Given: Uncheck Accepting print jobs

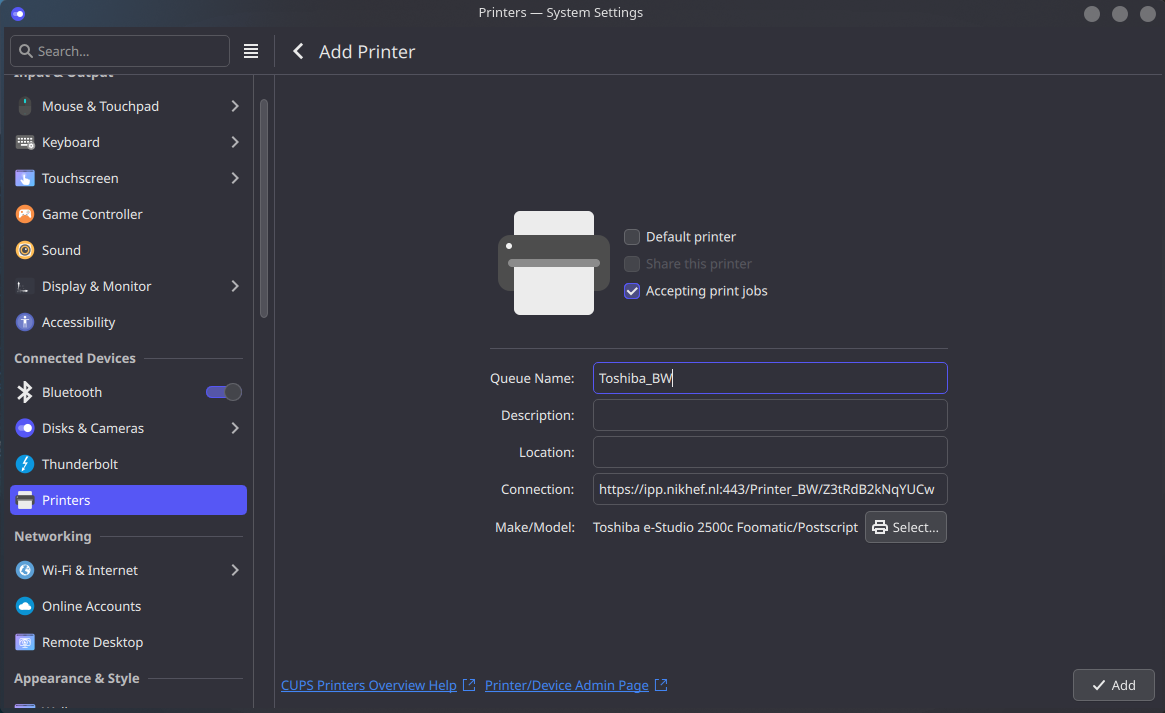Looking at the screenshot, I should pyautogui.click(x=632, y=291).
